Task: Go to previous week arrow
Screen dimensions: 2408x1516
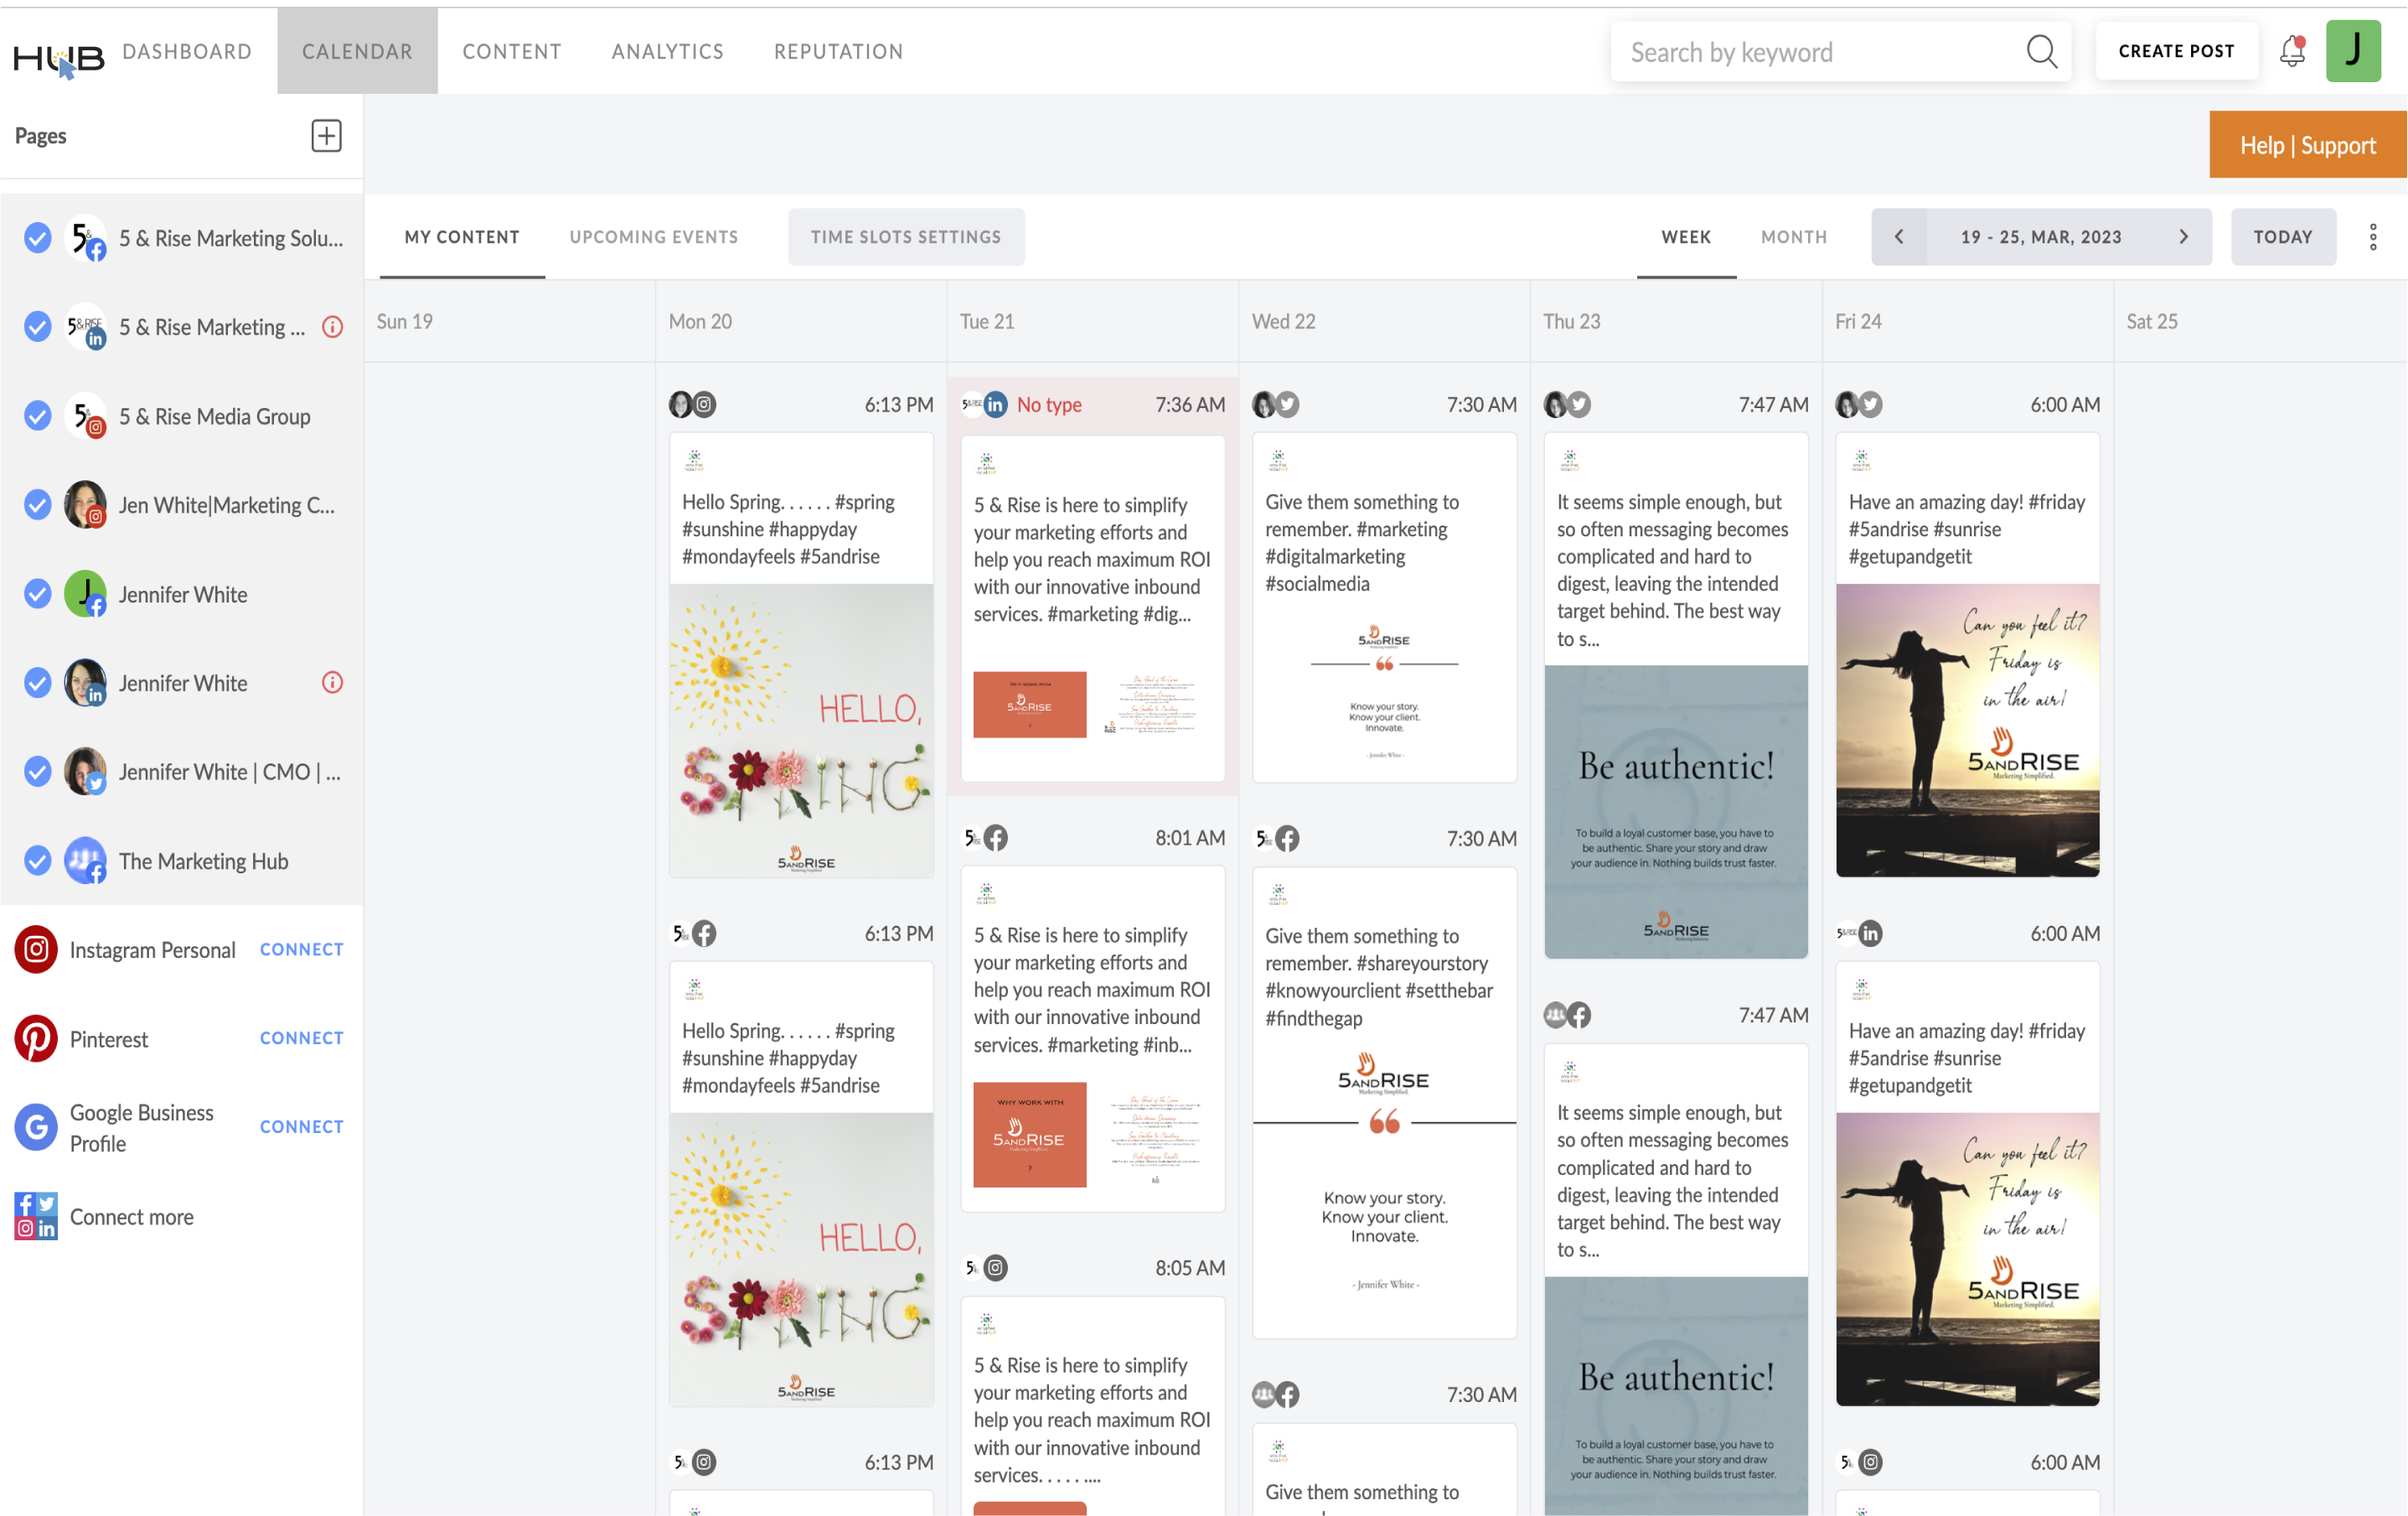Action: 1898,237
